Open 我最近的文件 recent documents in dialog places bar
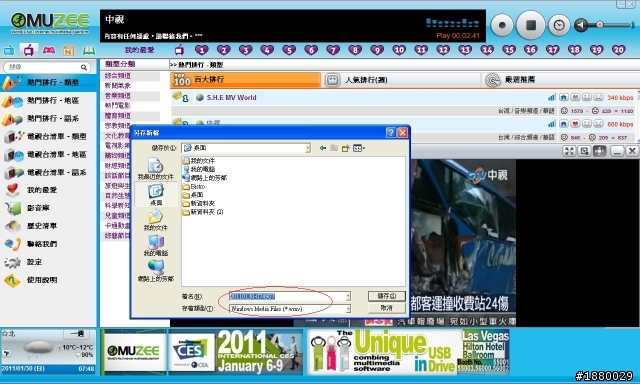 (x=156, y=169)
